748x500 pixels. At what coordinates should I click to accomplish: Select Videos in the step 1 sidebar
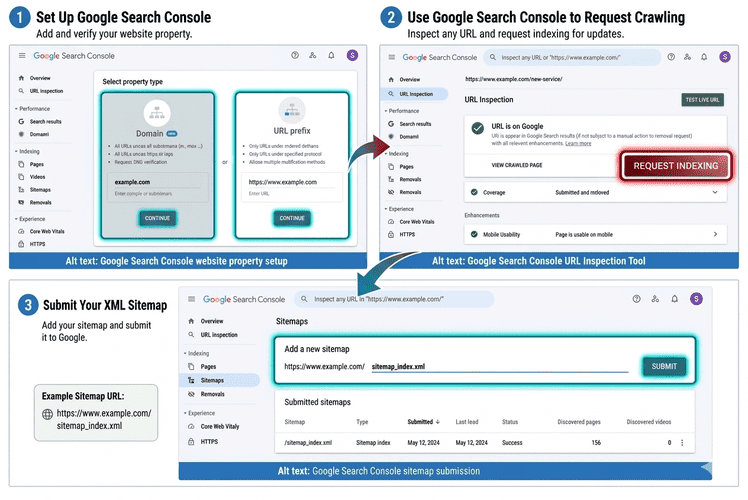pos(37,177)
